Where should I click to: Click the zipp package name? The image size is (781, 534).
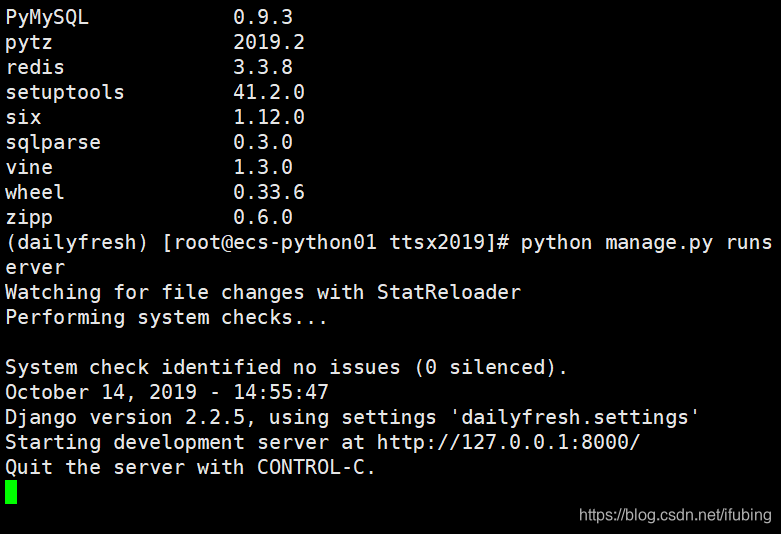point(29,218)
